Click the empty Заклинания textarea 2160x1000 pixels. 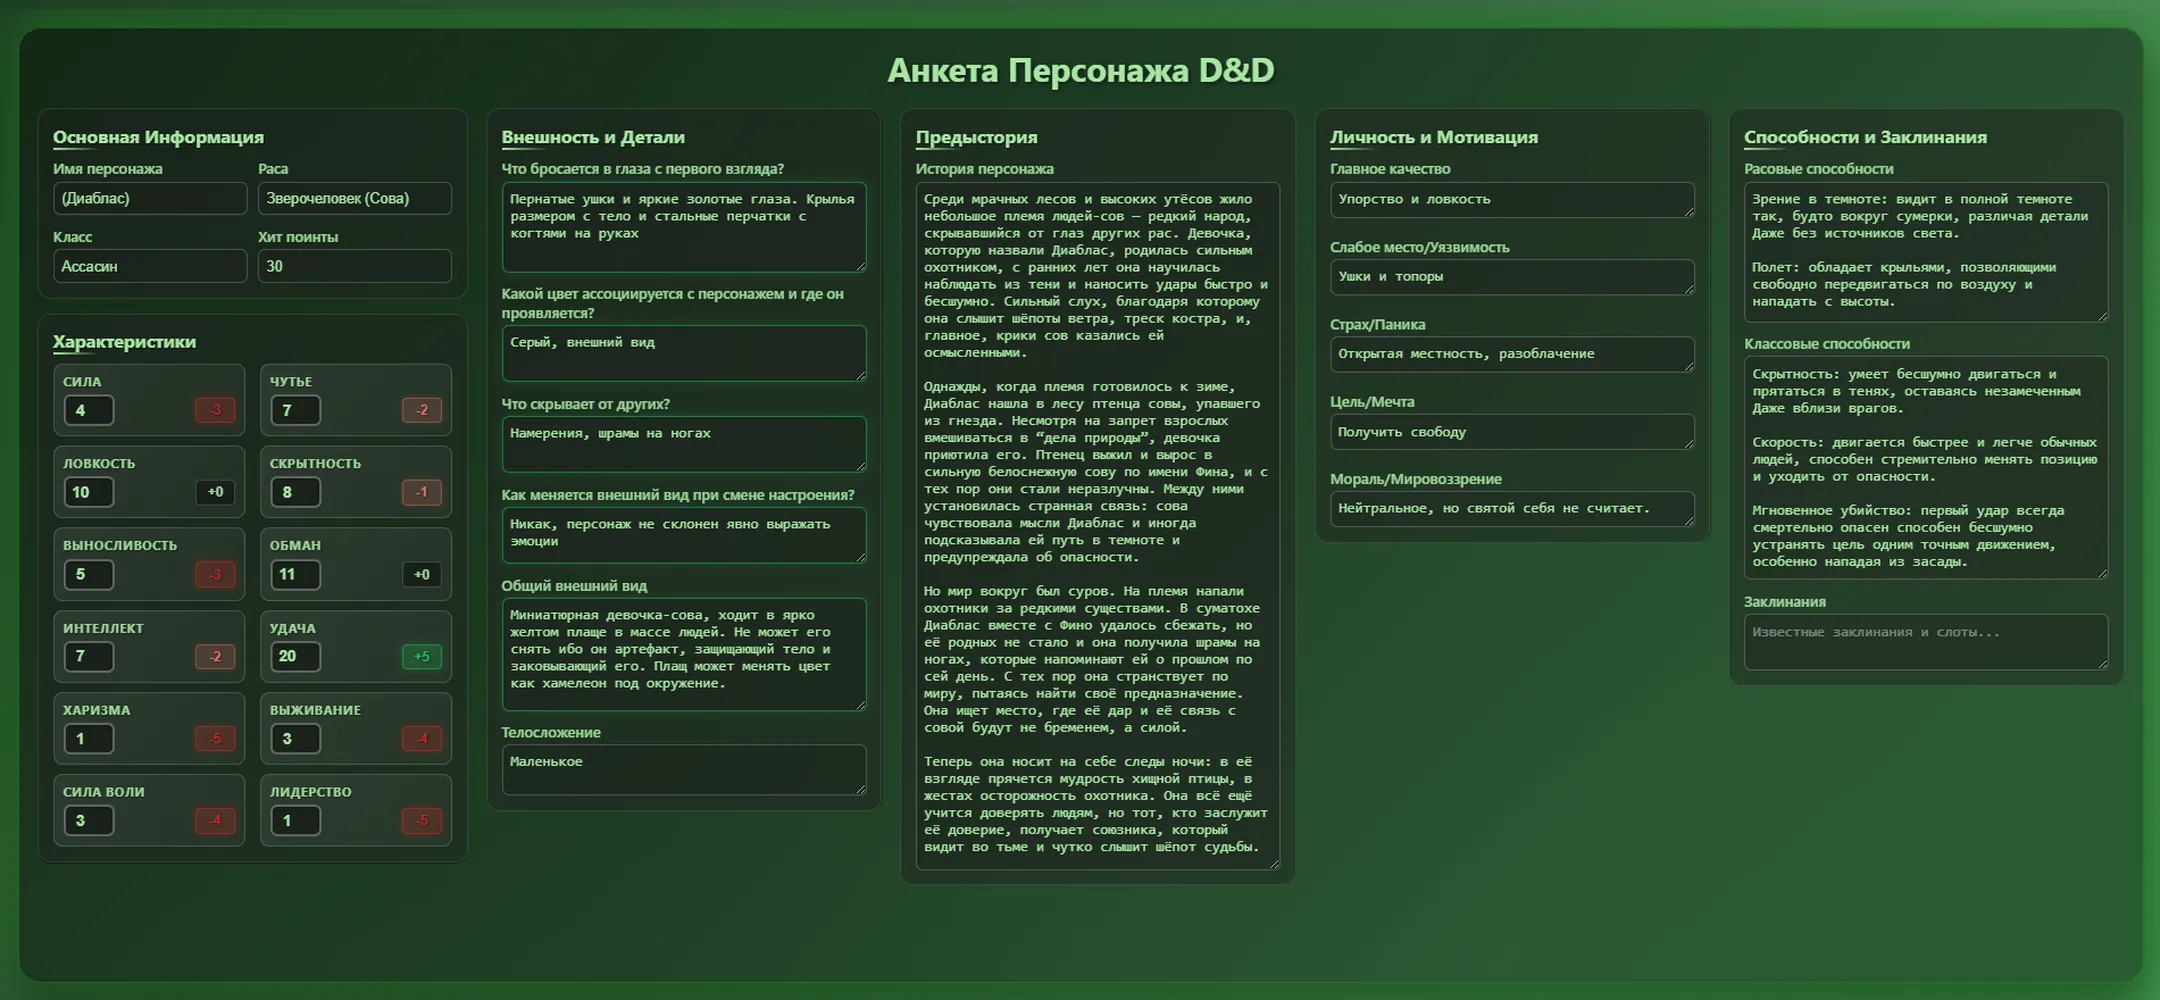tap(1926, 642)
